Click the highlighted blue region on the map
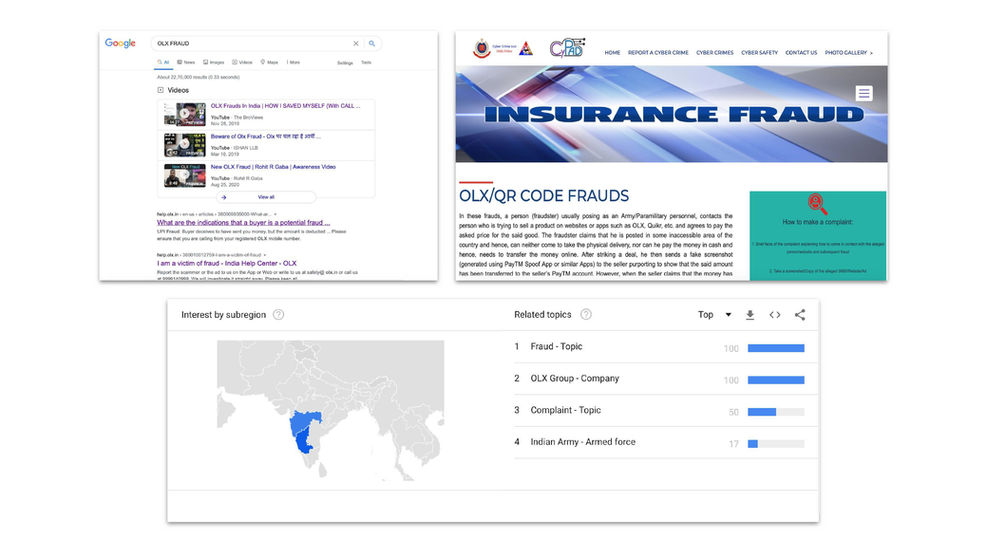The image size is (987, 555). click(303, 431)
